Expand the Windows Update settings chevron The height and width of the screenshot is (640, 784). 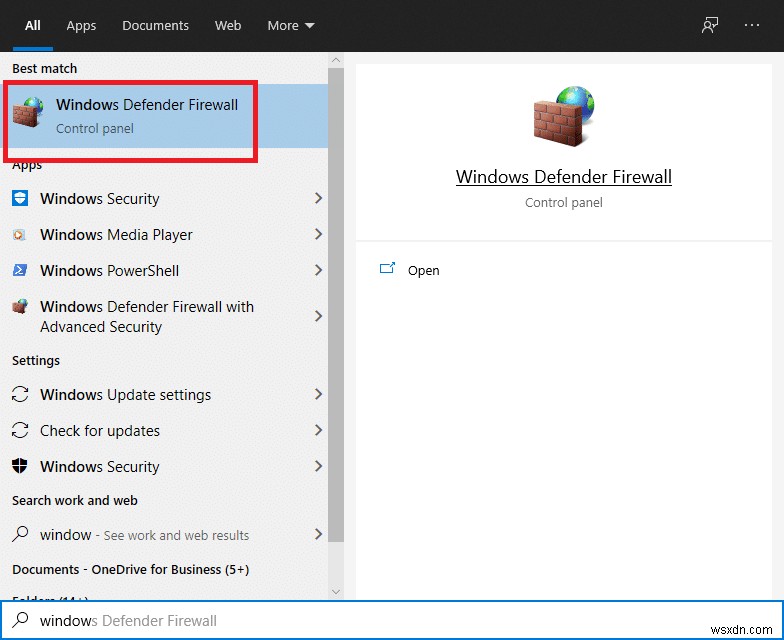click(x=318, y=394)
